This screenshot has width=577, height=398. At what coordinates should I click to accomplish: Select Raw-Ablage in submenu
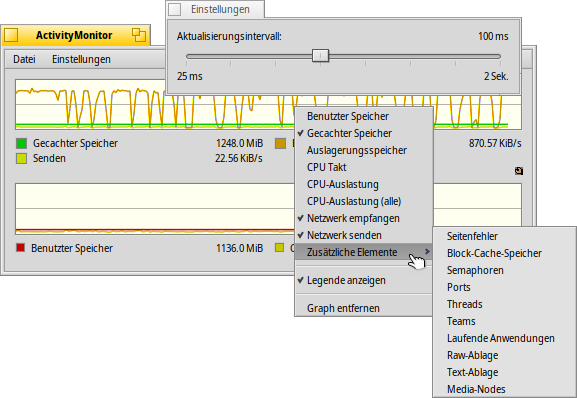pos(504,355)
